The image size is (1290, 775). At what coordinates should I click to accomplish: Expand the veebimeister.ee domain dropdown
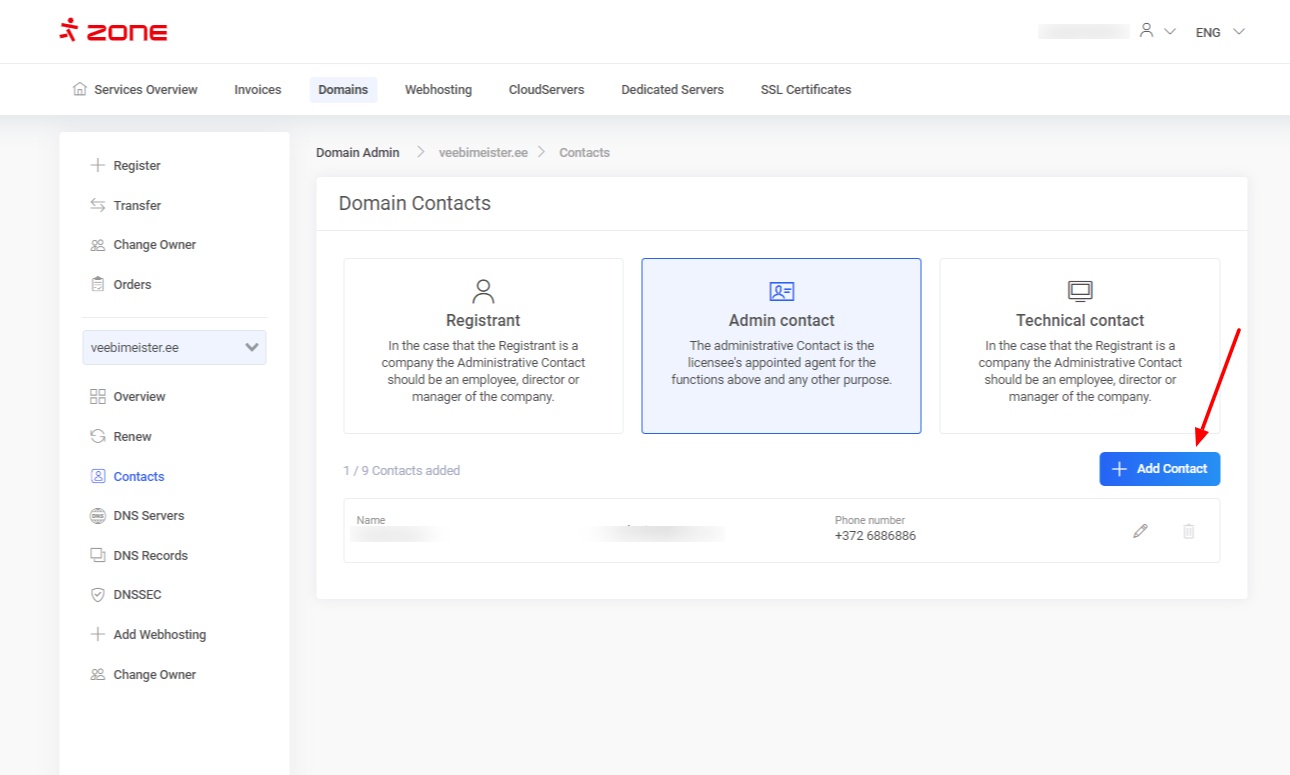(x=174, y=348)
